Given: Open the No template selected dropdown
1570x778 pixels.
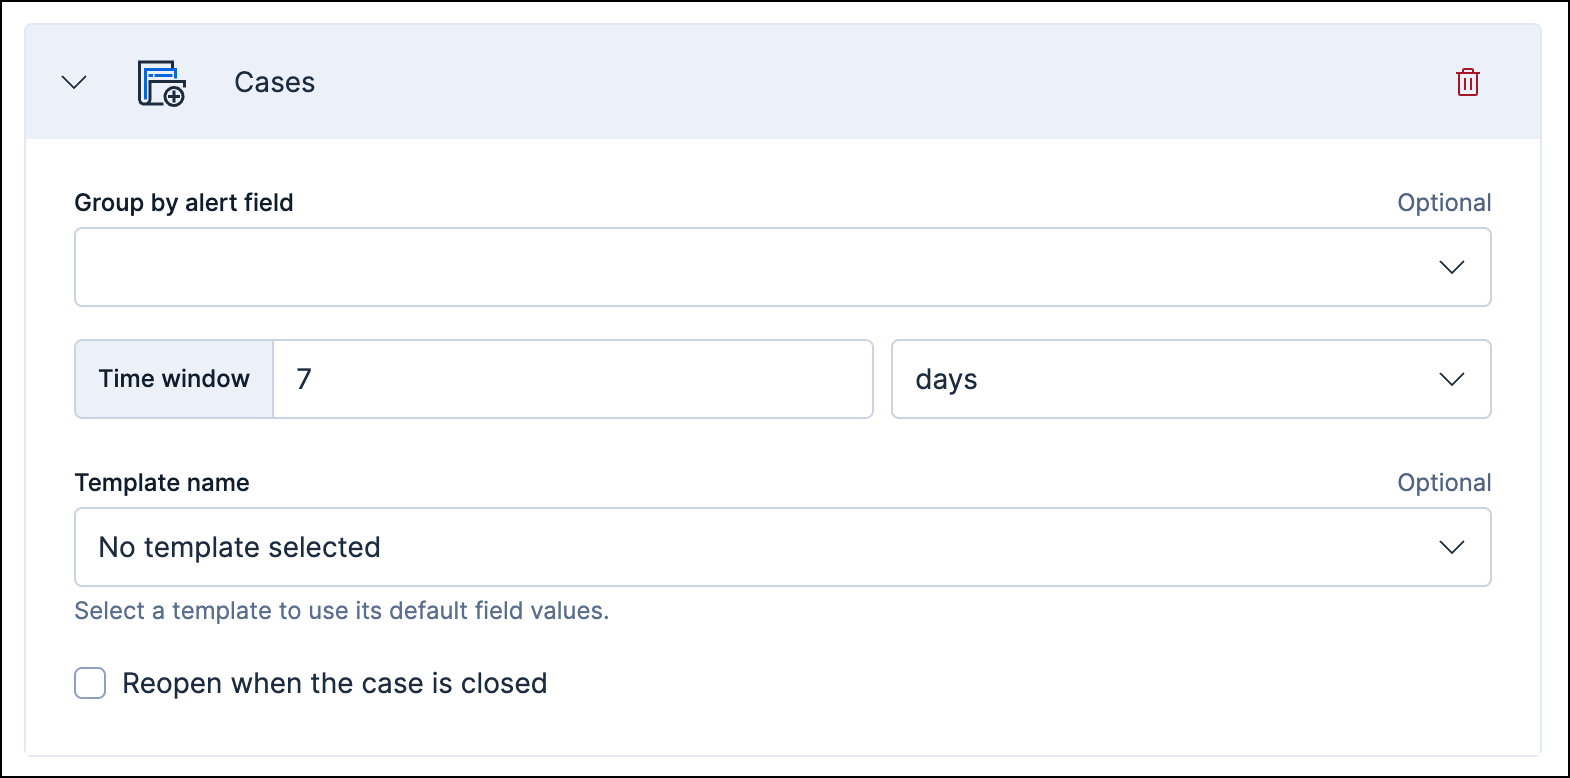Looking at the screenshot, I should point(780,547).
